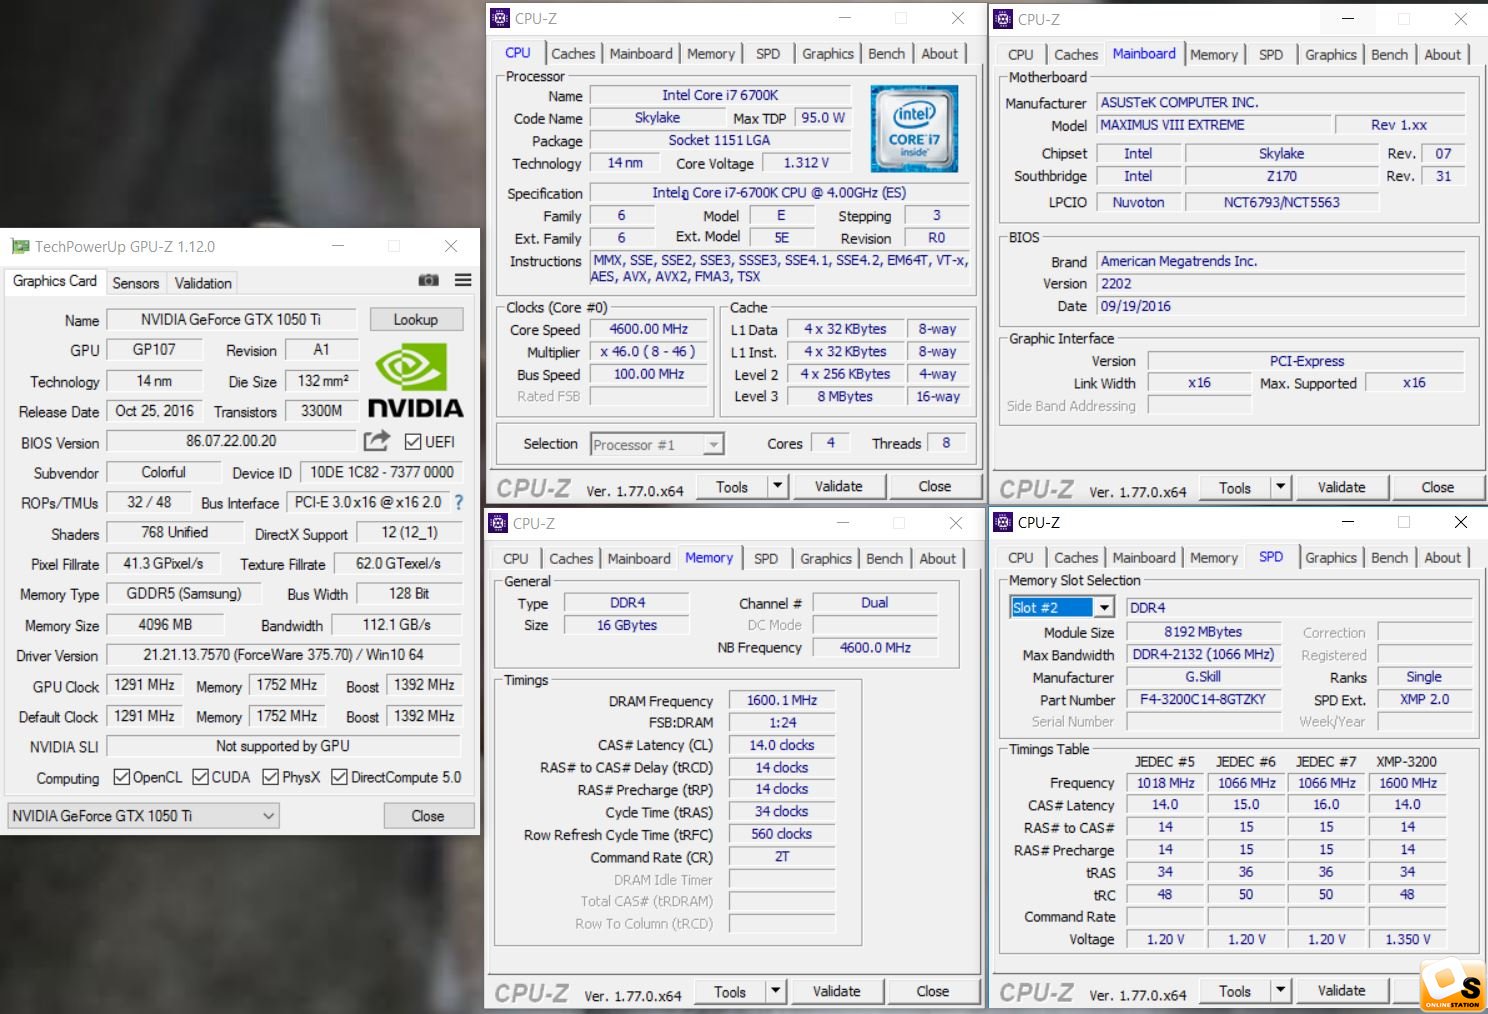Open SPD tab in the Memory window
Image resolution: width=1488 pixels, height=1014 pixels.
[x=766, y=559]
